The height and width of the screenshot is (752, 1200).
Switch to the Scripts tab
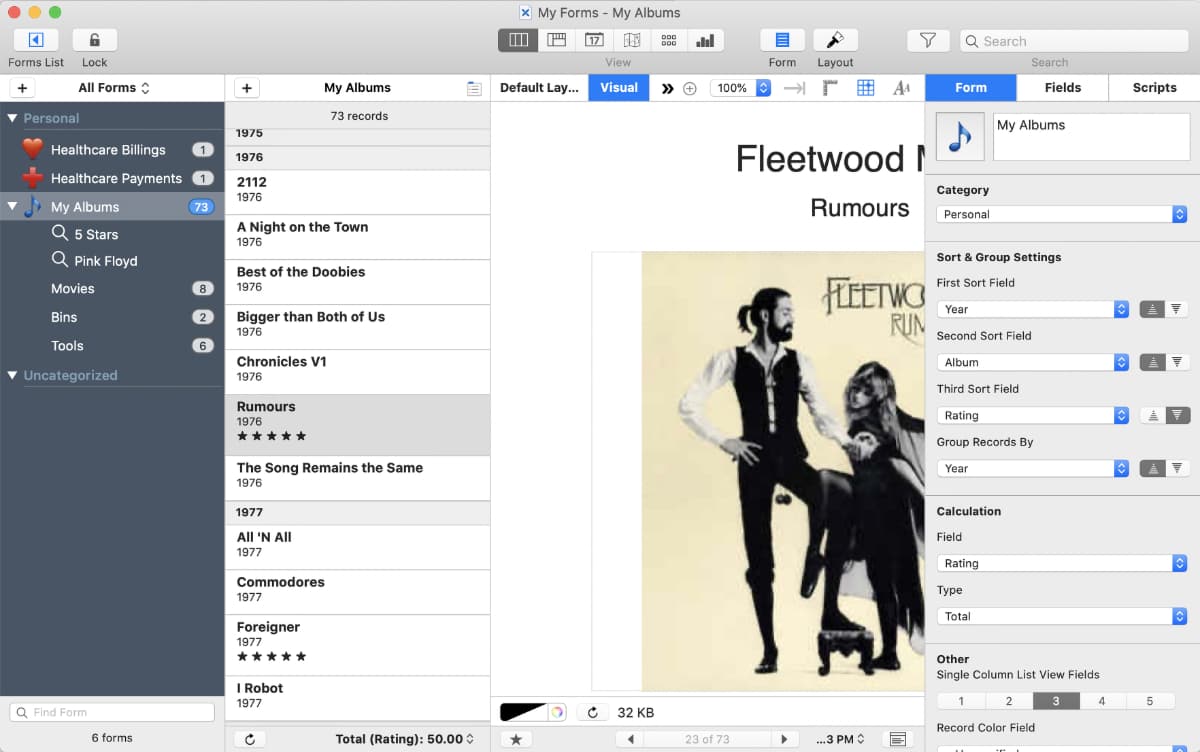(1154, 88)
